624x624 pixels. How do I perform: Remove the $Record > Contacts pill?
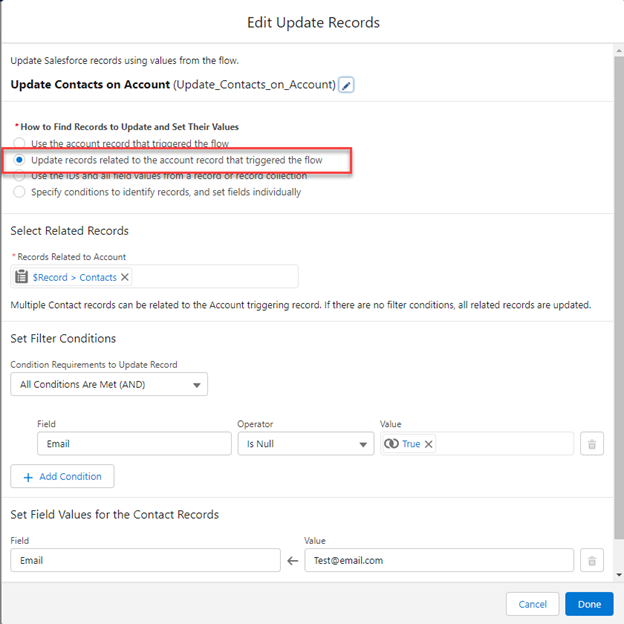pyautogui.click(x=125, y=277)
